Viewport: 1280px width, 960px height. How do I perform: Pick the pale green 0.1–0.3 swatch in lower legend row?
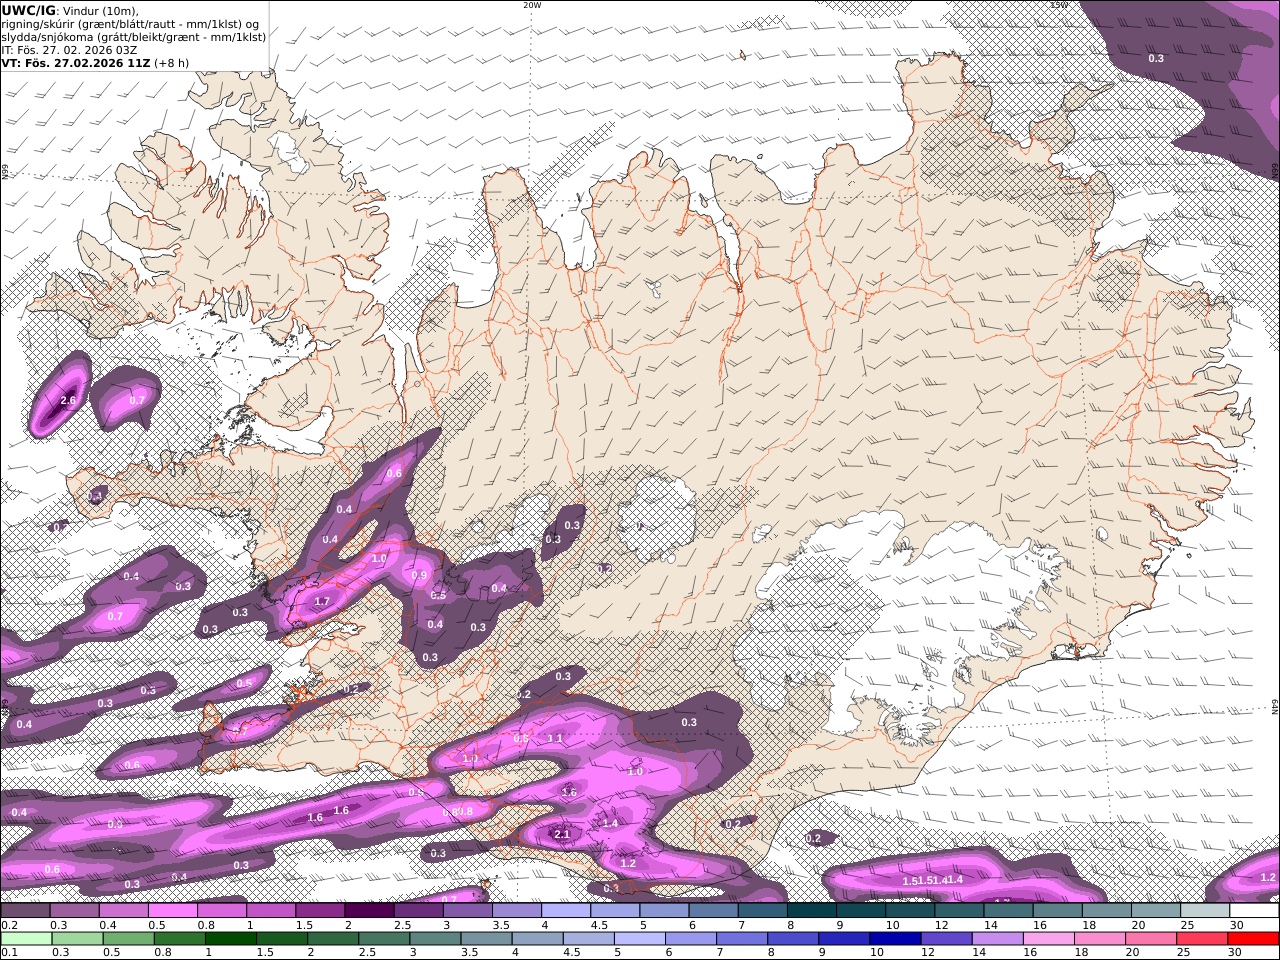click(27, 938)
